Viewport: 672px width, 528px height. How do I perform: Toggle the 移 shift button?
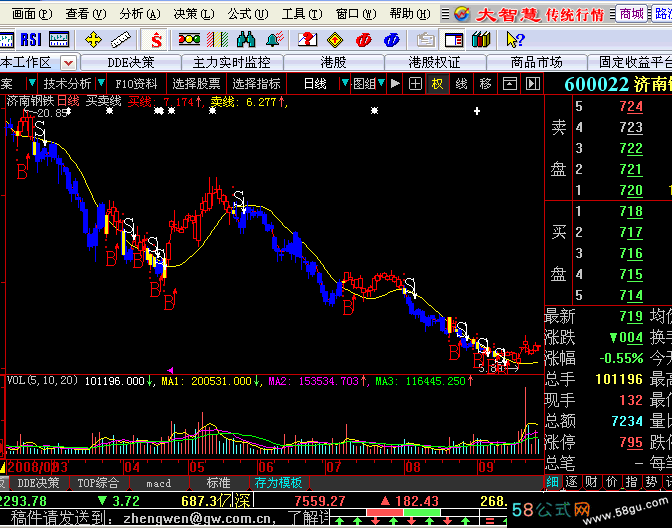point(485,83)
